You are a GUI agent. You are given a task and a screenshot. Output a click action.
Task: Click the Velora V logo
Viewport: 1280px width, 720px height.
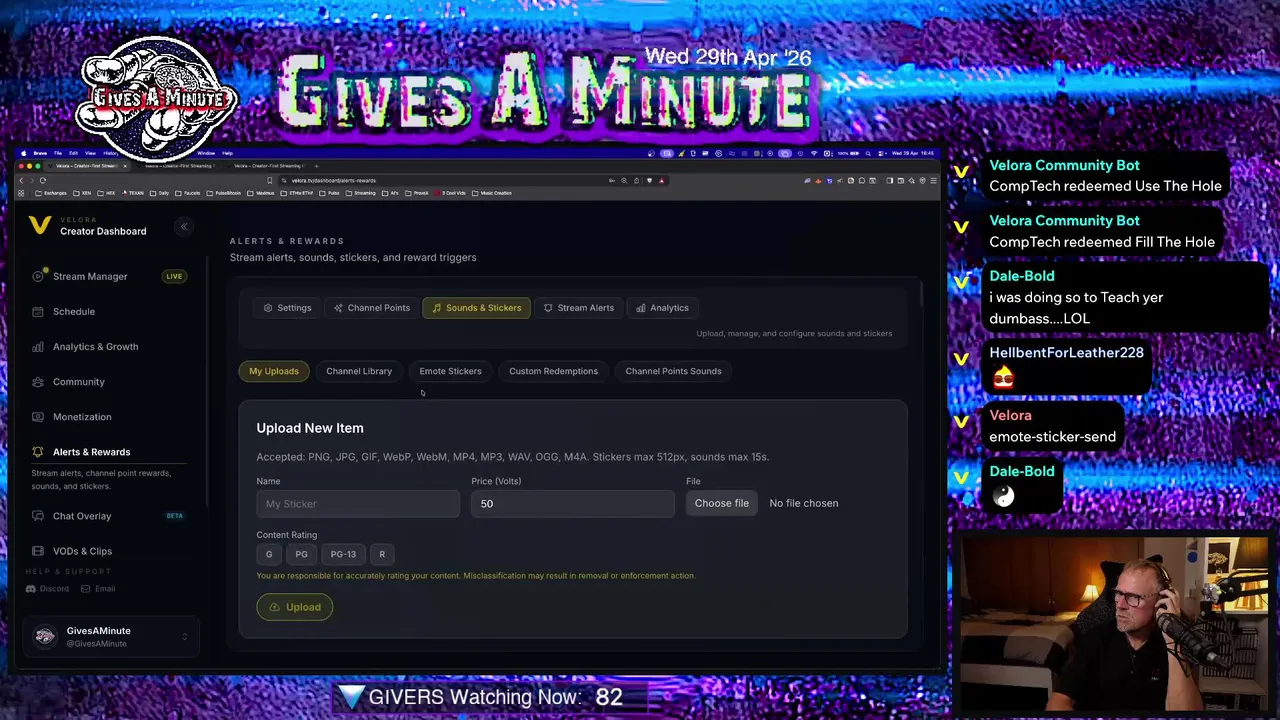40,225
